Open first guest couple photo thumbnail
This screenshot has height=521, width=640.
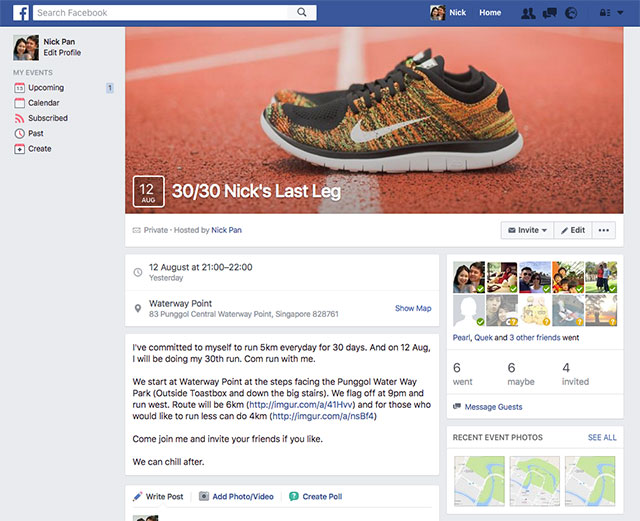469,278
